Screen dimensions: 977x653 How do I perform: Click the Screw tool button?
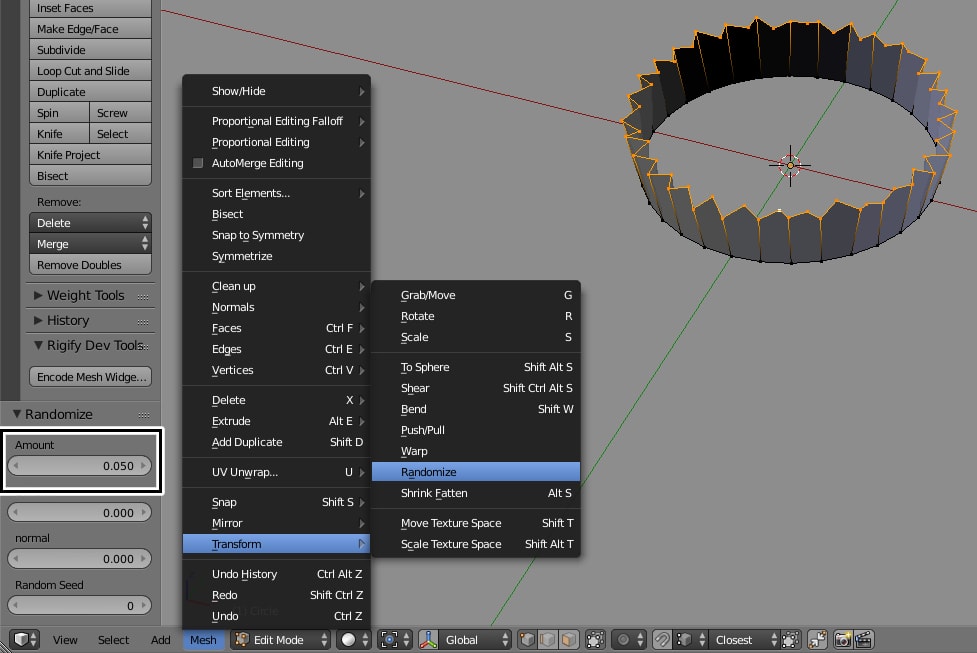pyautogui.click(x=120, y=113)
